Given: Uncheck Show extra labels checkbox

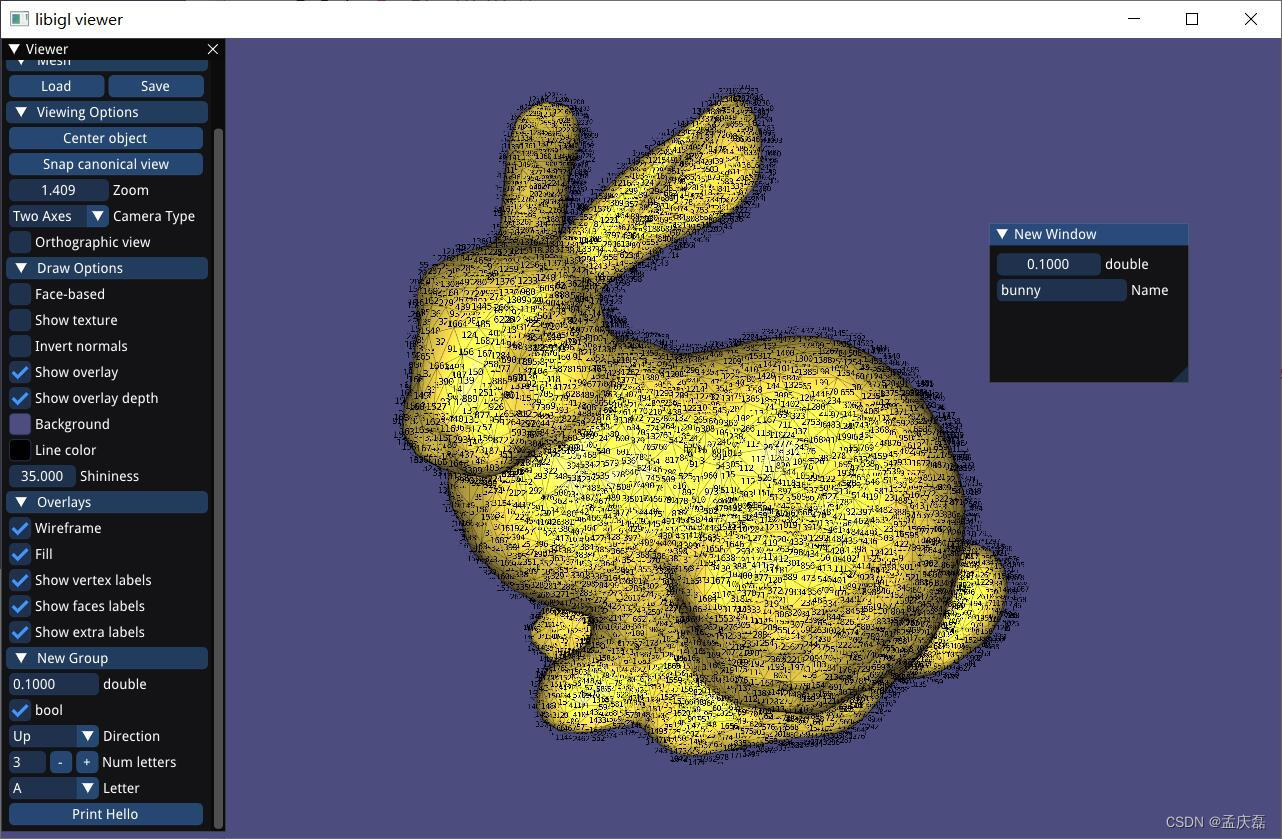Looking at the screenshot, I should (20, 632).
